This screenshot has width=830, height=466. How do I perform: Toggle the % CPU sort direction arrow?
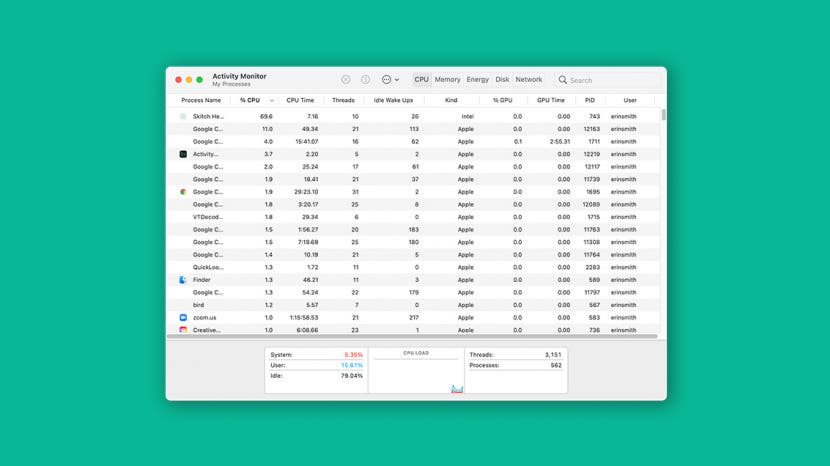click(x=272, y=101)
